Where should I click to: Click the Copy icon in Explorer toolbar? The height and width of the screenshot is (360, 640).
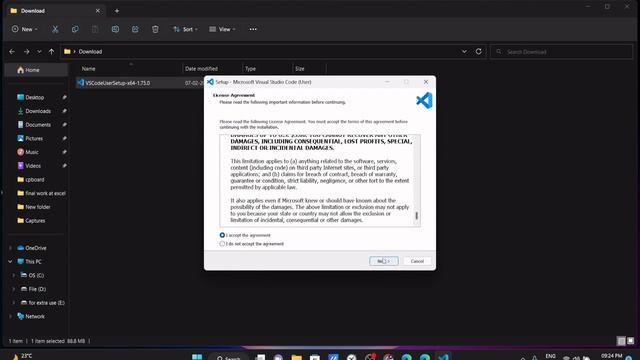[x=75, y=29]
